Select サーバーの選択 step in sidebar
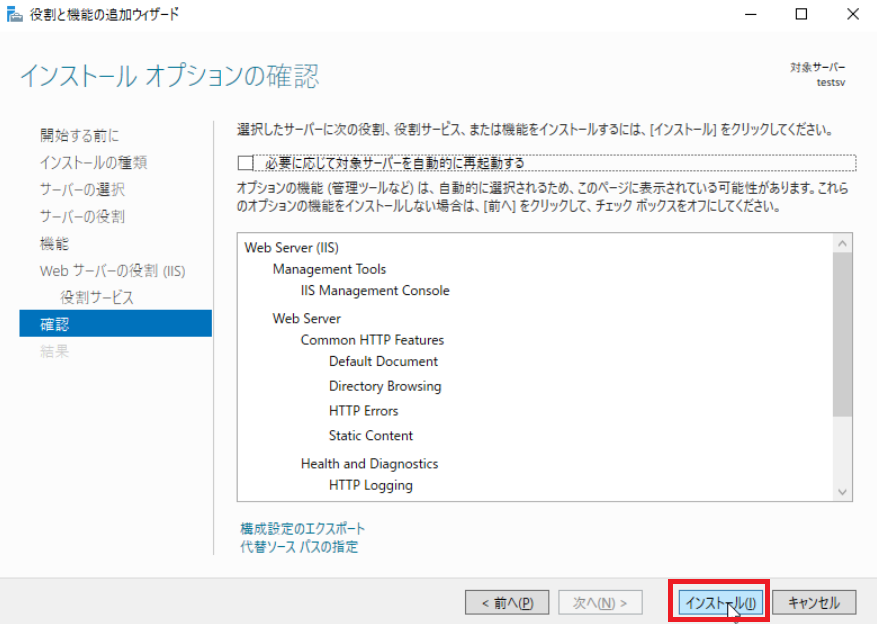The width and height of the screenshot is (877, 624). tap(82, 189)
